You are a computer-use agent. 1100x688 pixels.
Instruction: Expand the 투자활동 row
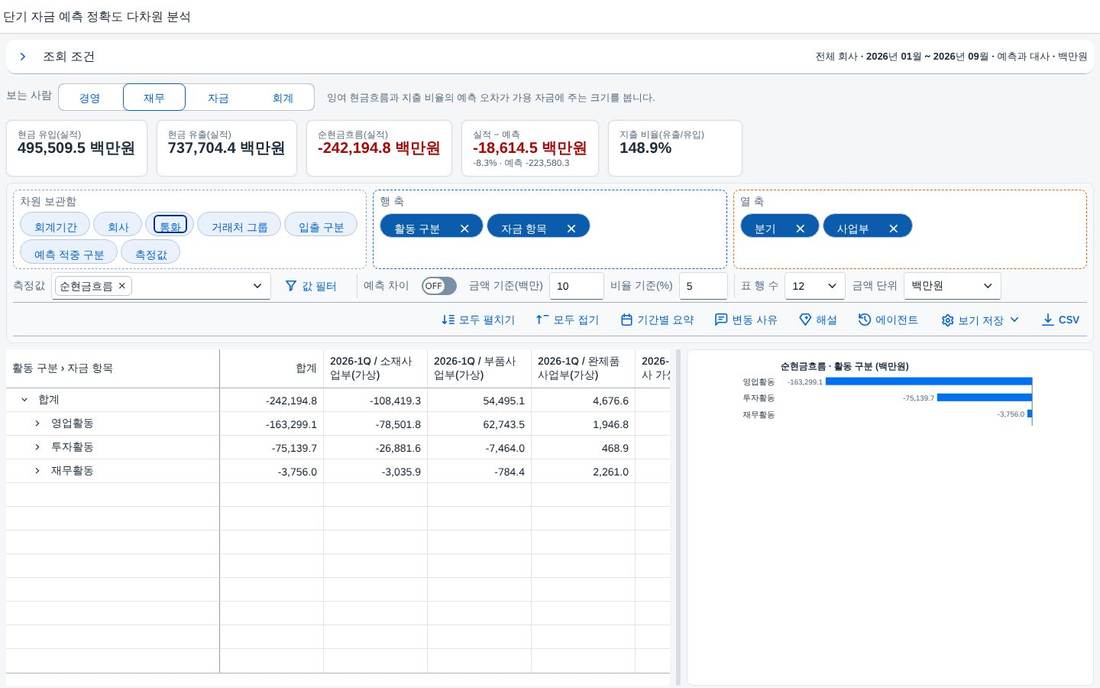[x=37, y=447]
